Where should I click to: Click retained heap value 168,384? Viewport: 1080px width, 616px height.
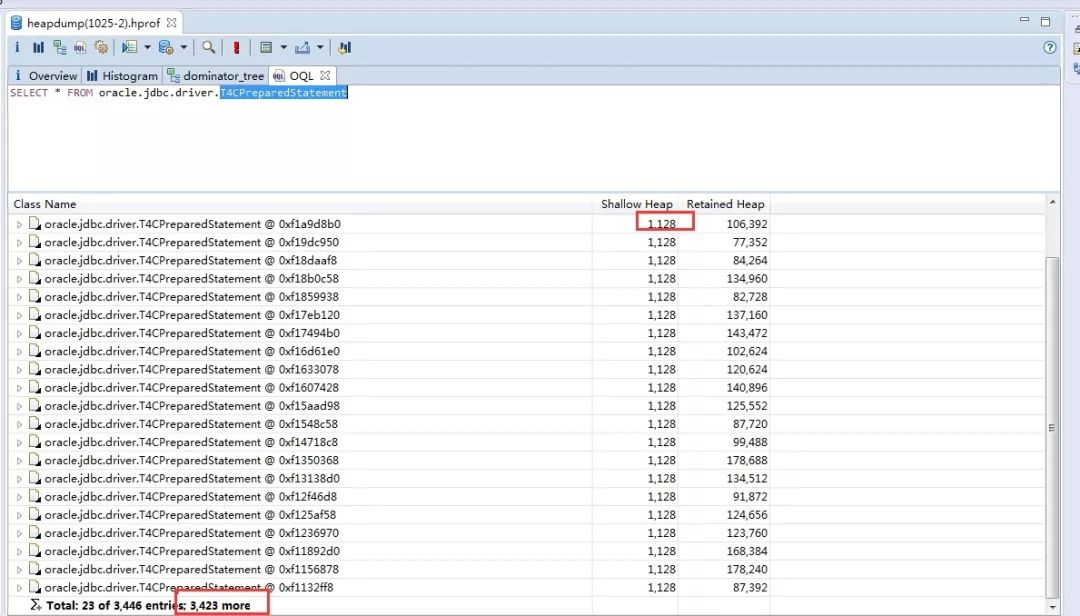click(747, 551)
